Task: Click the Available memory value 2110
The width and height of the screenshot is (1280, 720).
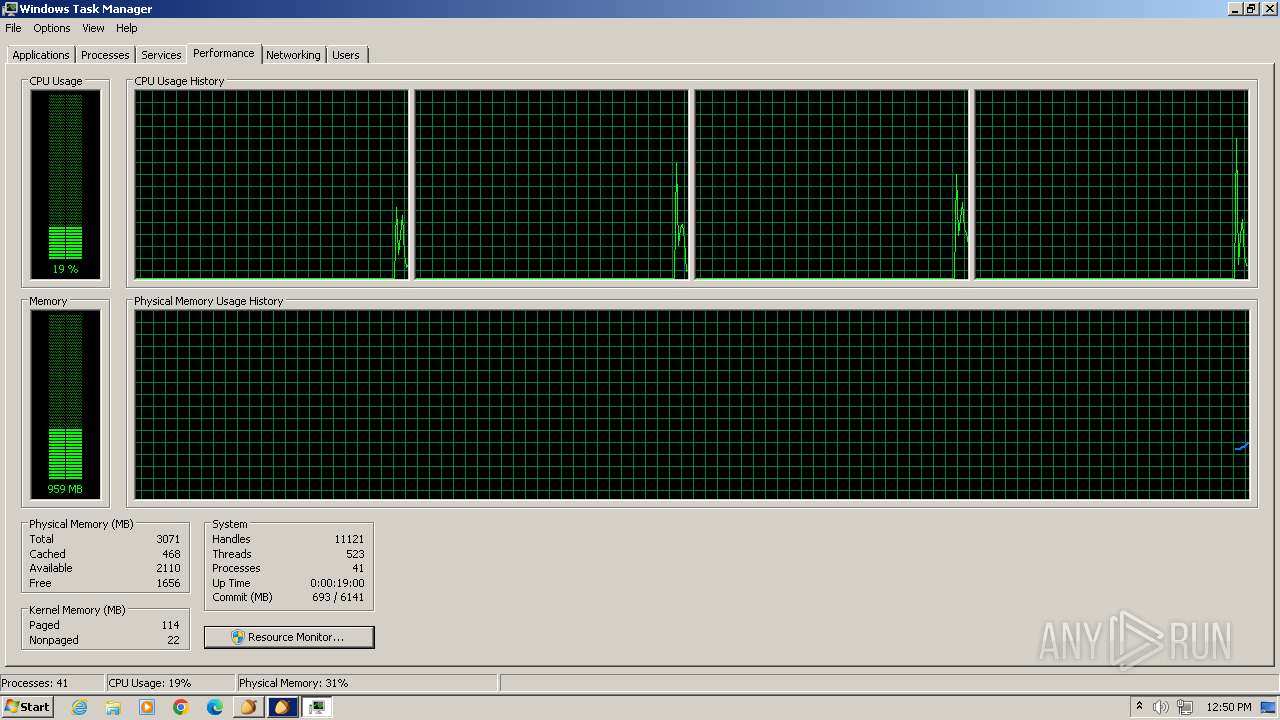Action: 168,568
